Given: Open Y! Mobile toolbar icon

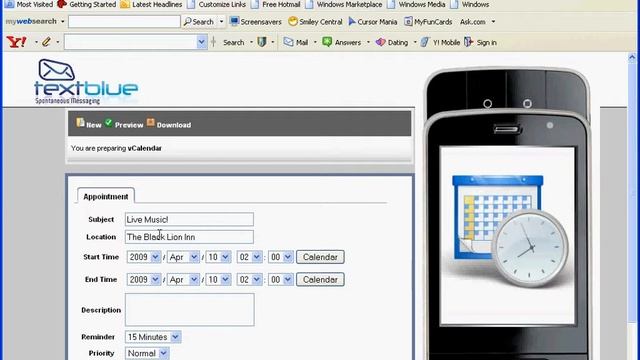Looking at the screenshot, I should point(440,42).
